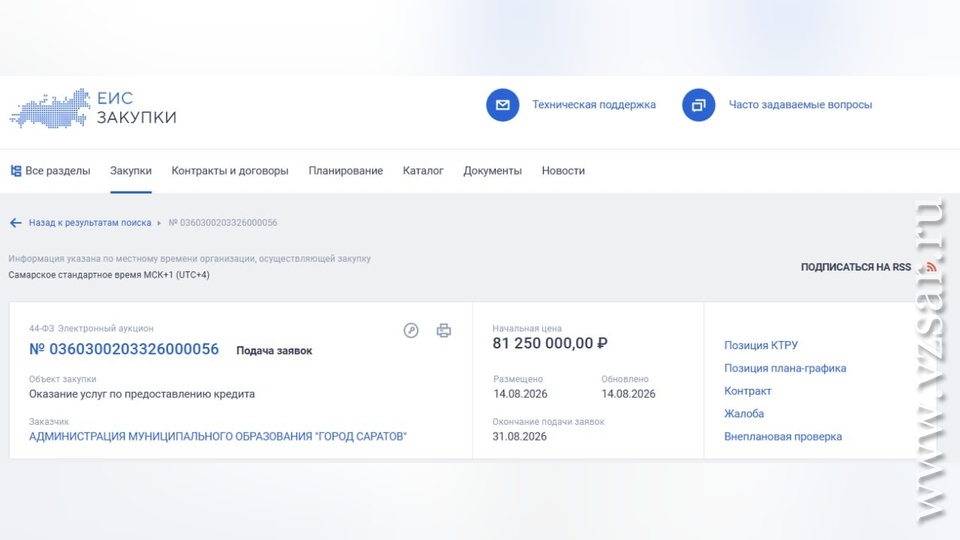
Task: Open the Позиция КТРУ link
Action: pos(760,345)
